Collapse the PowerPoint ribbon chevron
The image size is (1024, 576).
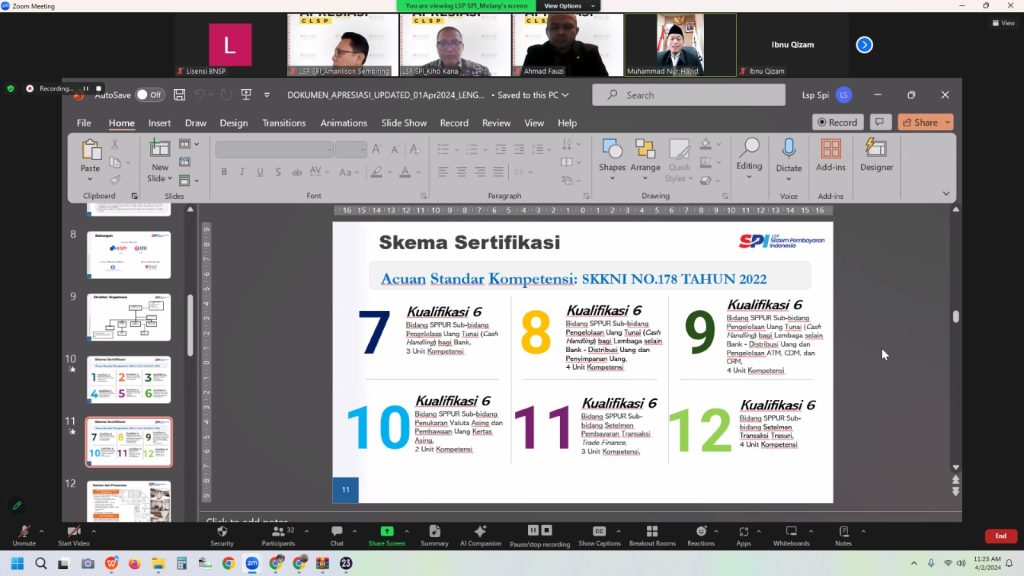point(946,194)
